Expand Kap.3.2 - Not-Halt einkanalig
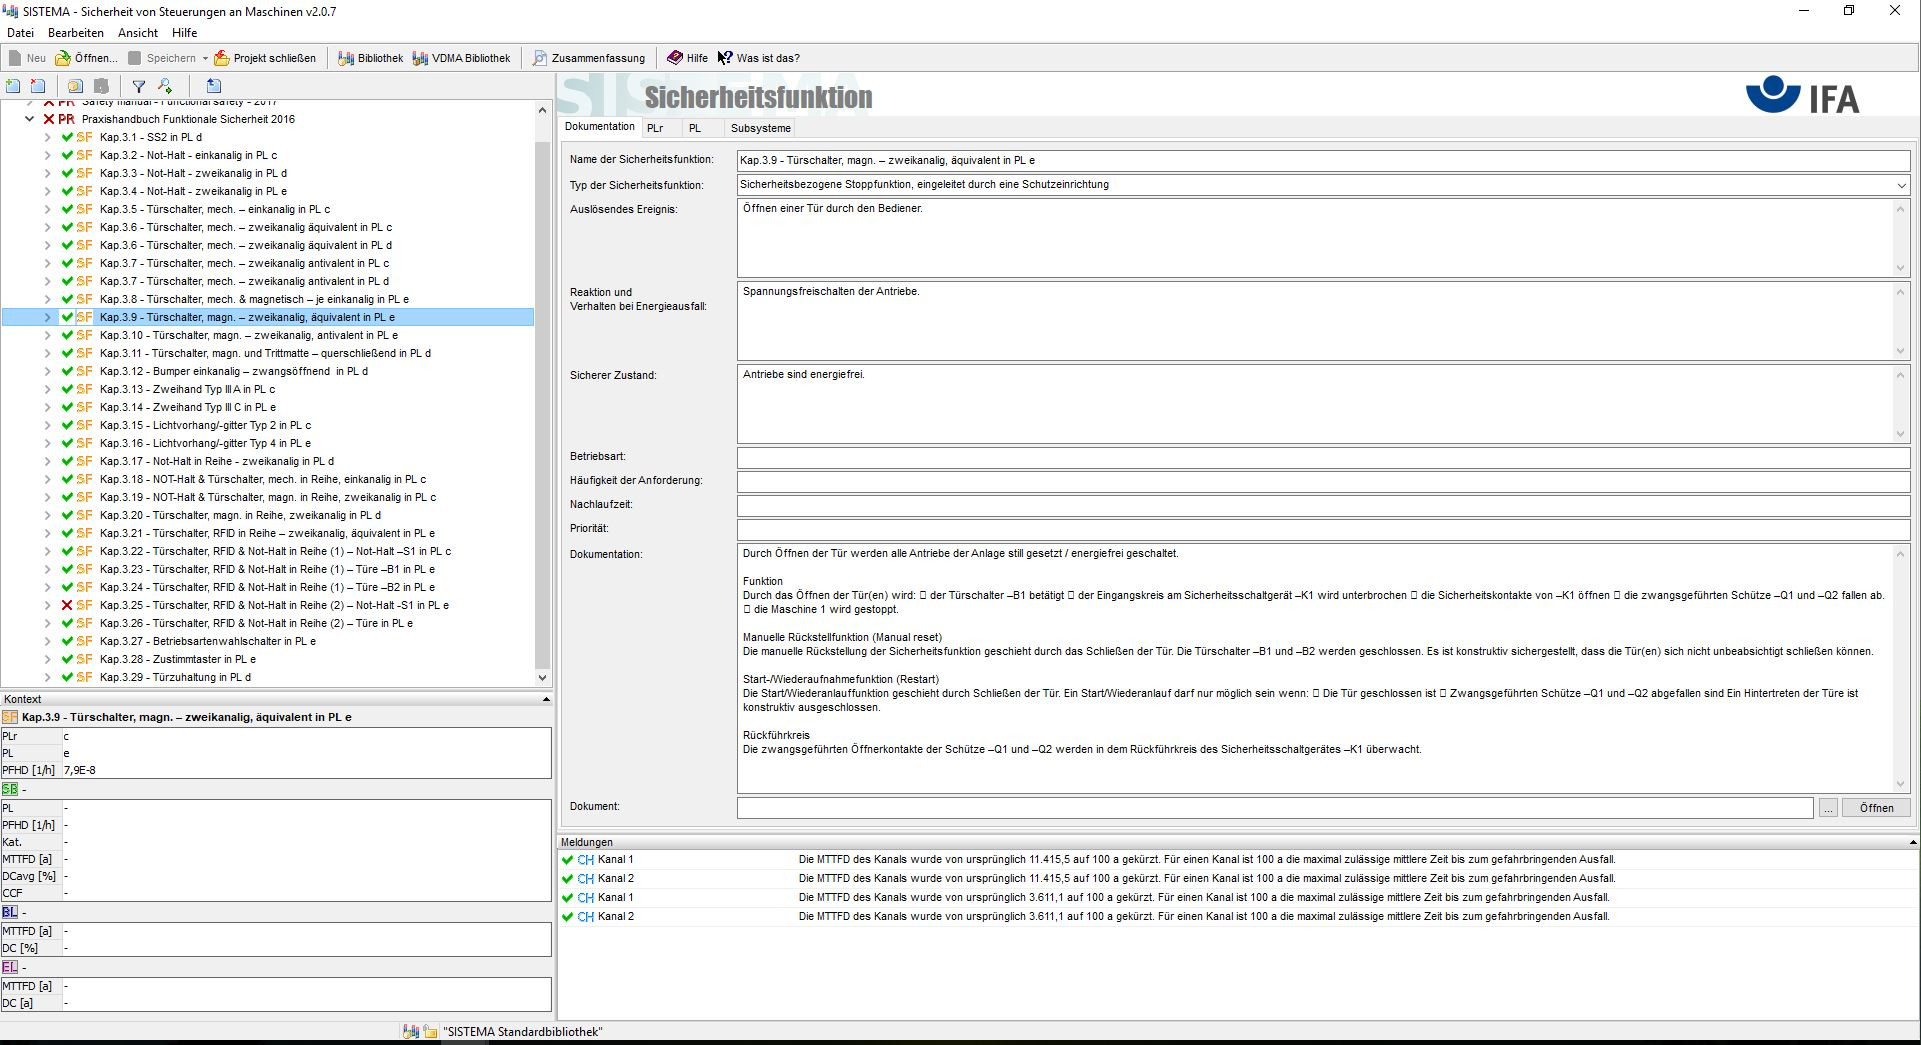The image size is (1921, 1045). (x=48, y=155)
